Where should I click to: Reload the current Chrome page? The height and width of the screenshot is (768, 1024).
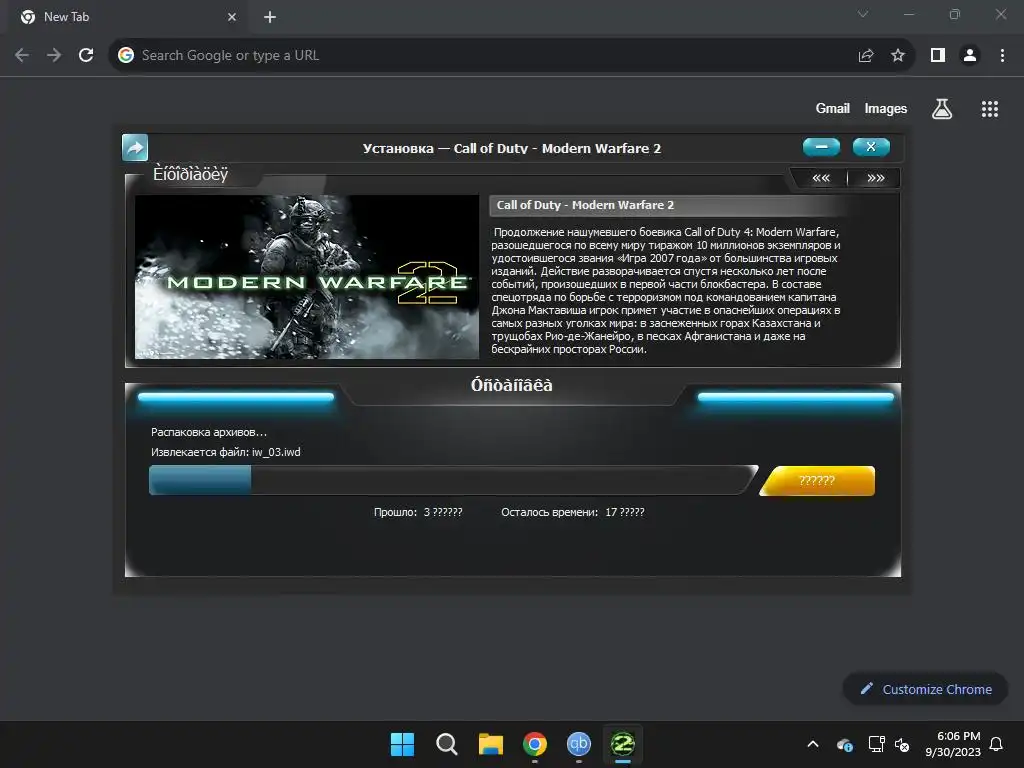(86, 56)
